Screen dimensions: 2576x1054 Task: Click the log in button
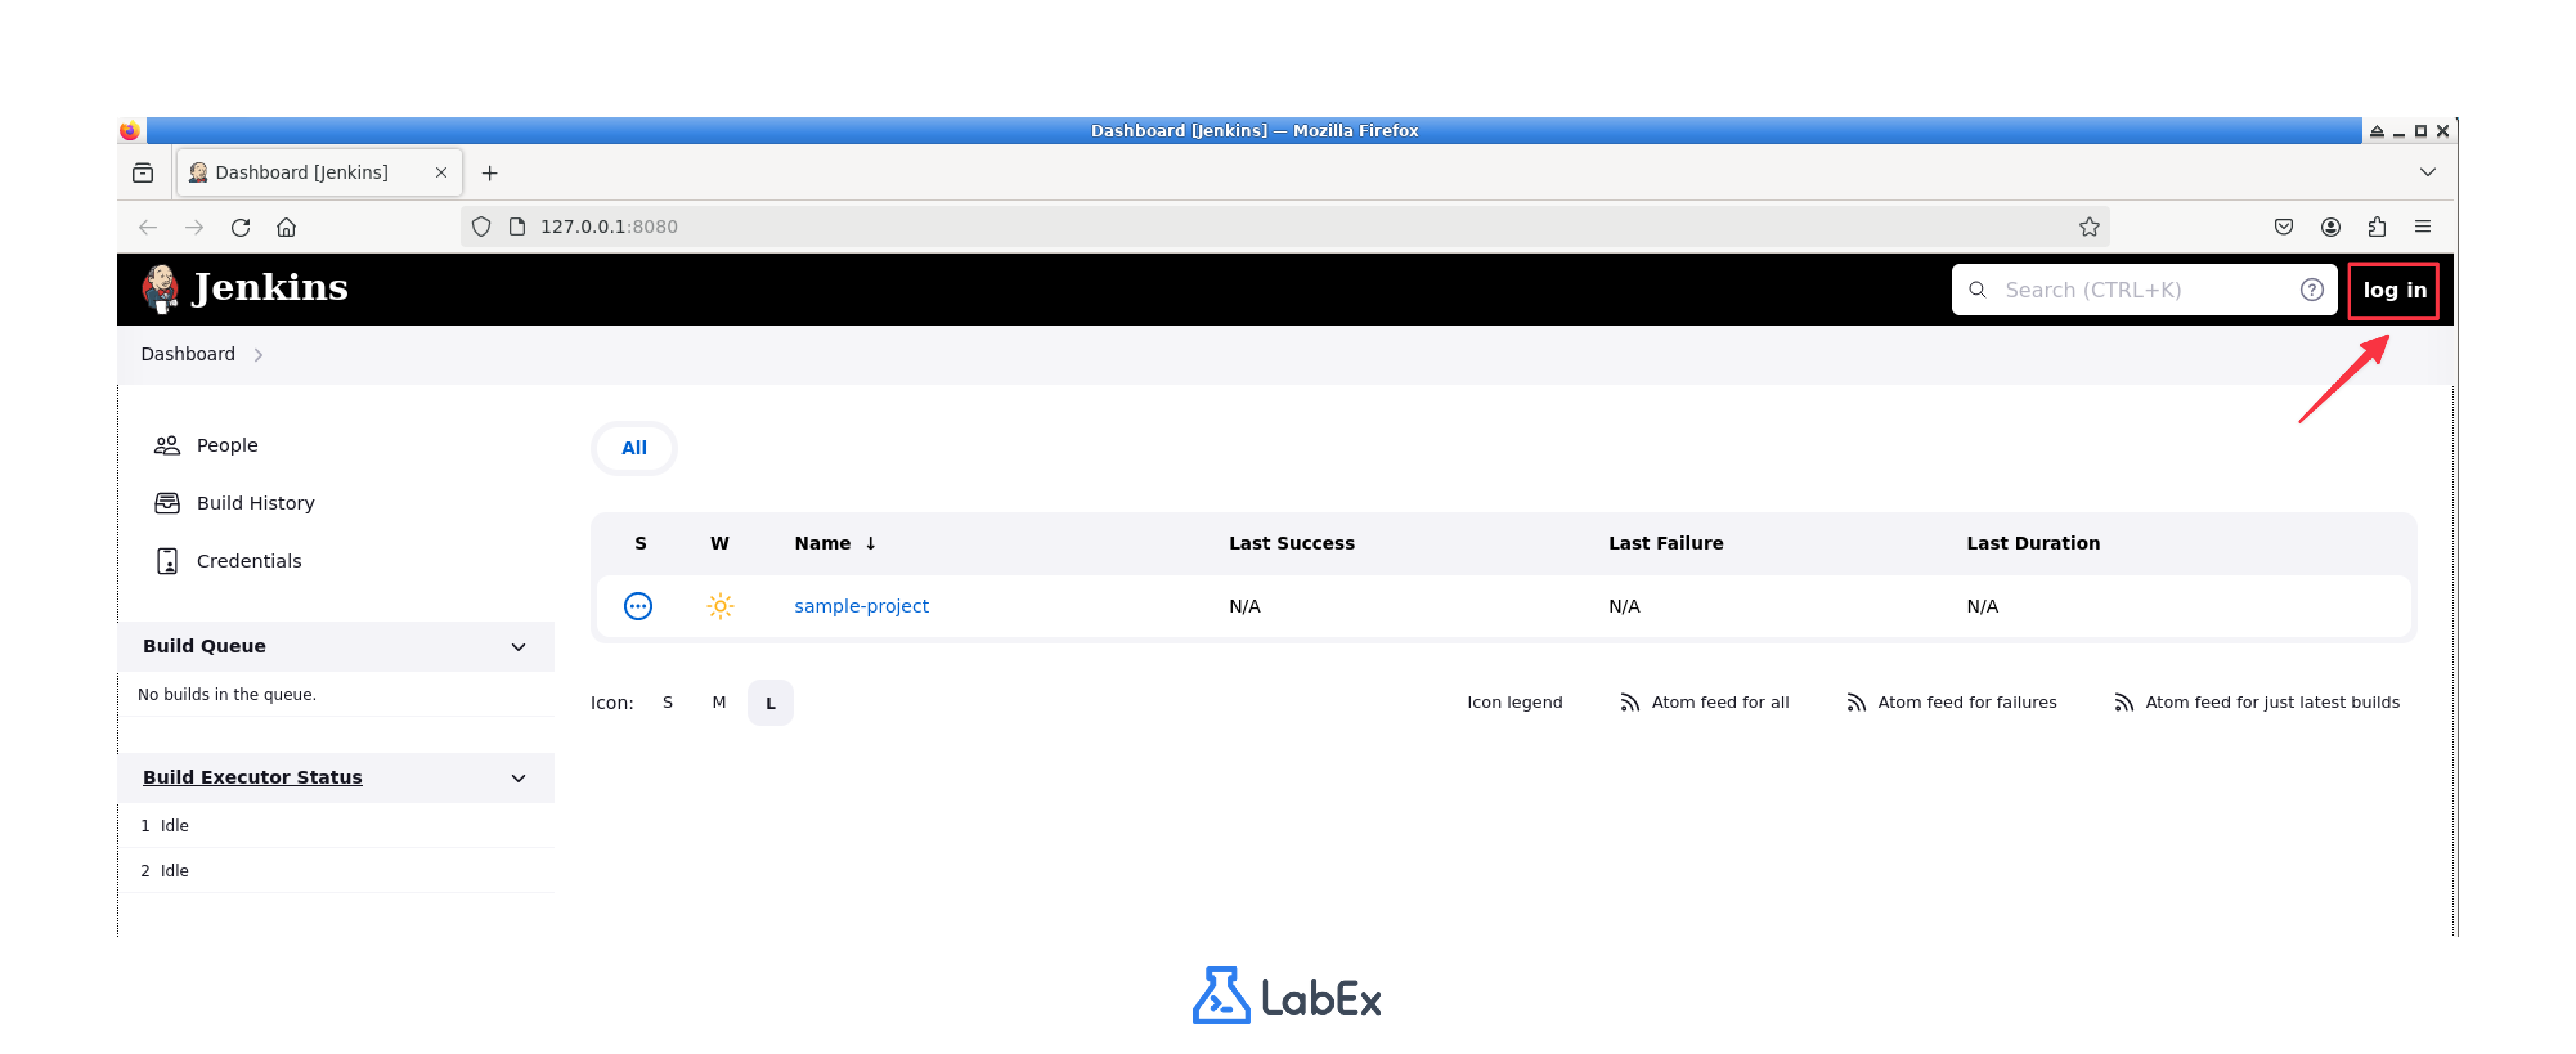2393,290
